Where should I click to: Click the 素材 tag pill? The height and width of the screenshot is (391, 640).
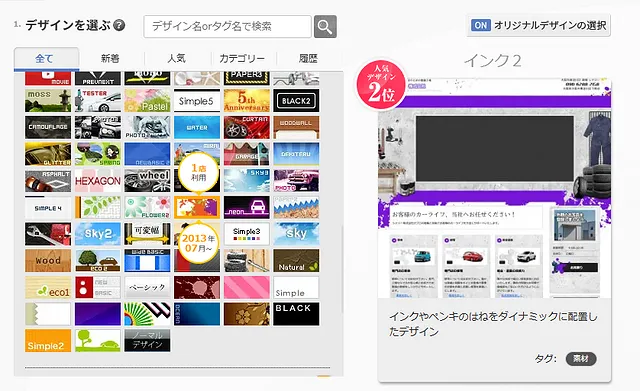581,359
